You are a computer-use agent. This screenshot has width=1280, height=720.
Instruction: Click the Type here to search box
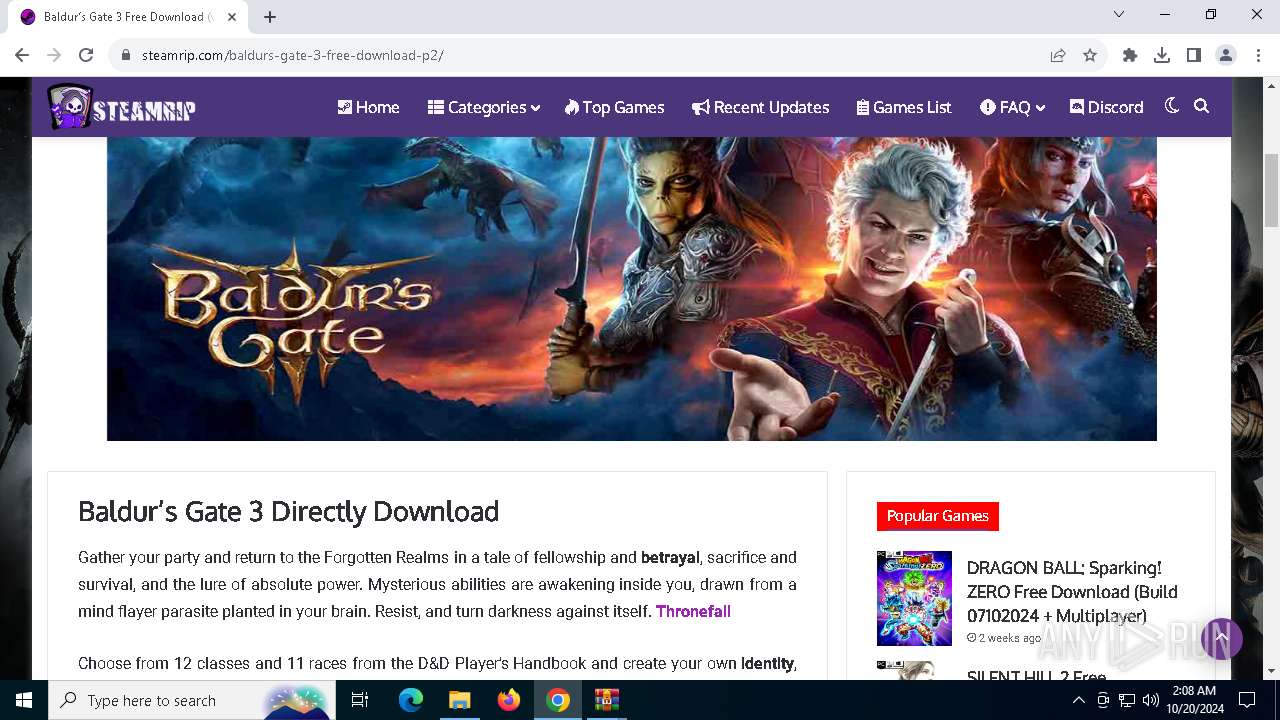coord(190,700)
